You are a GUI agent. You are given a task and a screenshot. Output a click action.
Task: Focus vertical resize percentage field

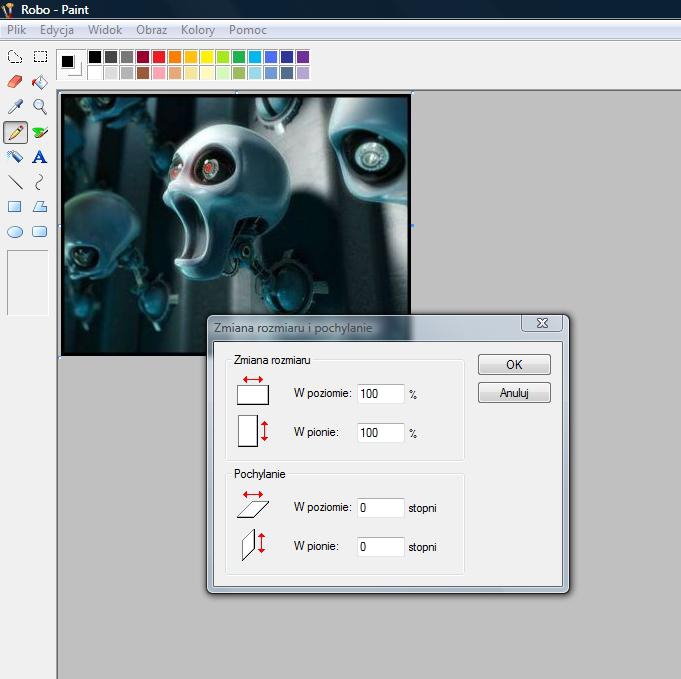pos(381,433)
